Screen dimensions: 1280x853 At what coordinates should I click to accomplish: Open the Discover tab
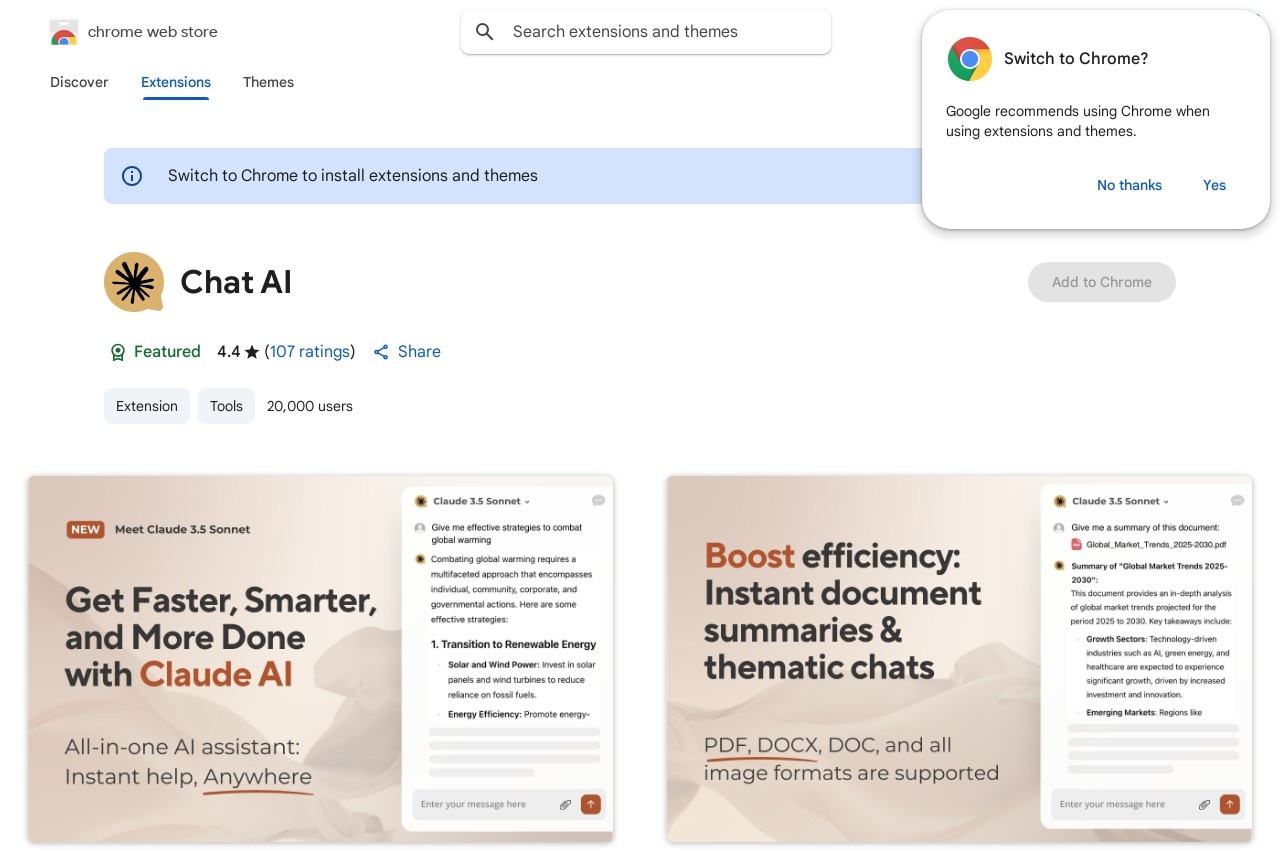pos(79,82)
